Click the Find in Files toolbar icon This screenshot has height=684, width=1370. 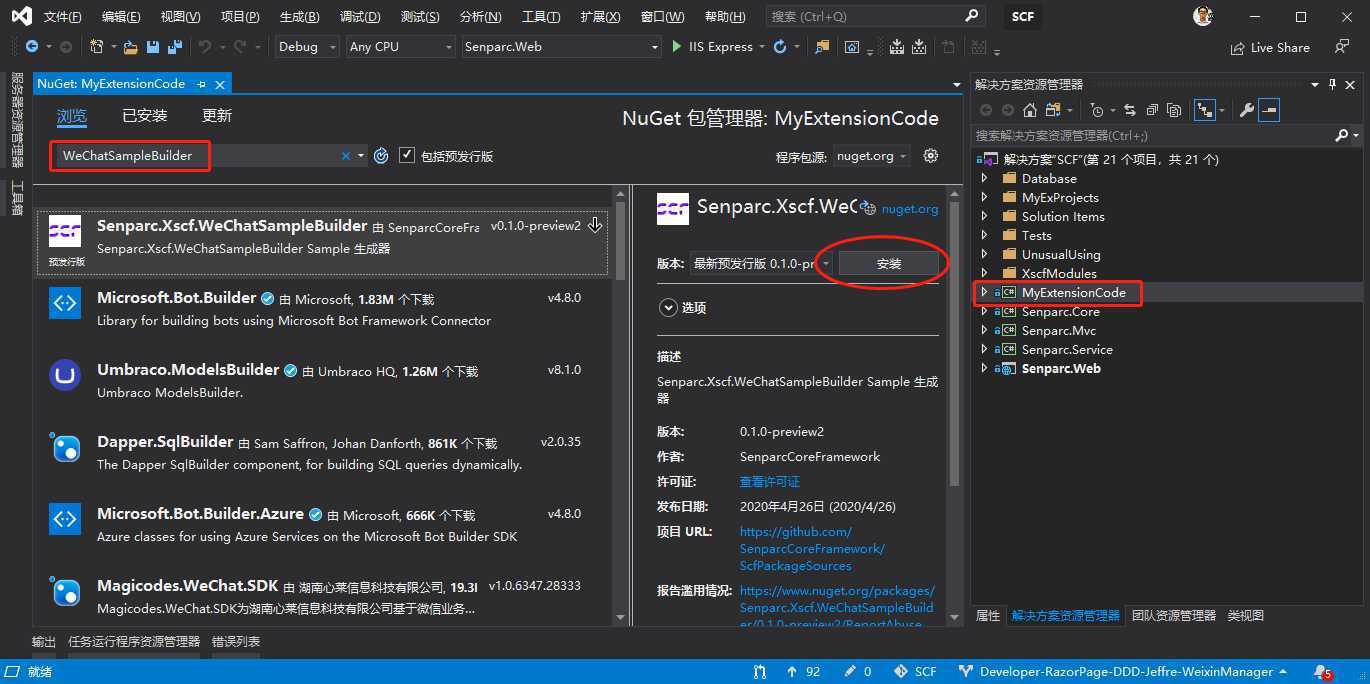point(822,47)
